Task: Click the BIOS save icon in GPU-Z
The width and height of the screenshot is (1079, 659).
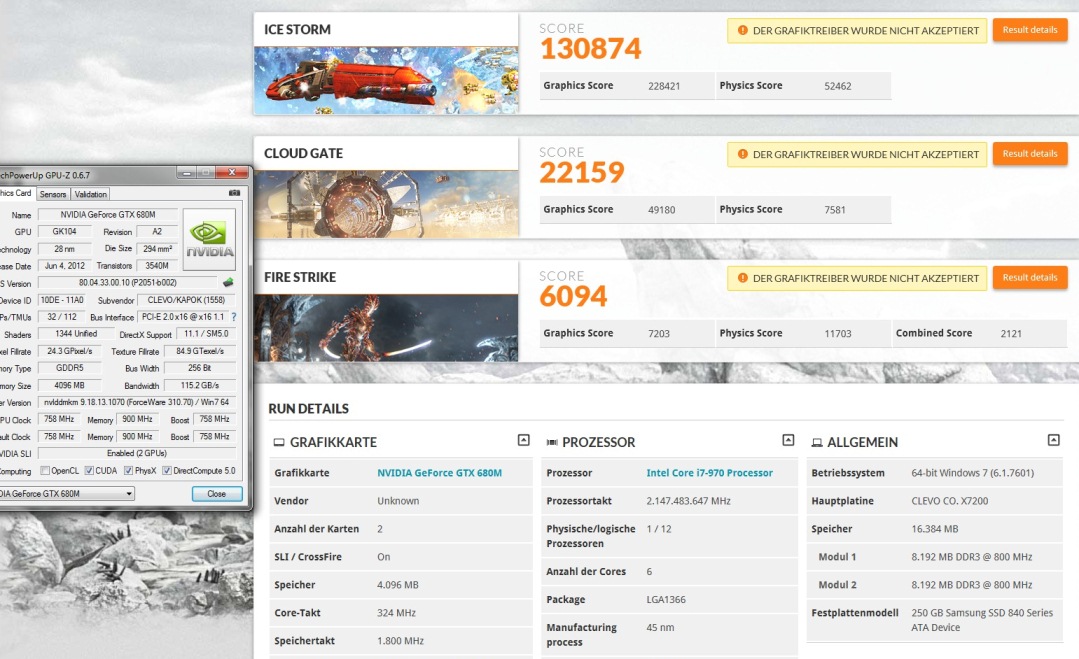Action: point(228,282)
